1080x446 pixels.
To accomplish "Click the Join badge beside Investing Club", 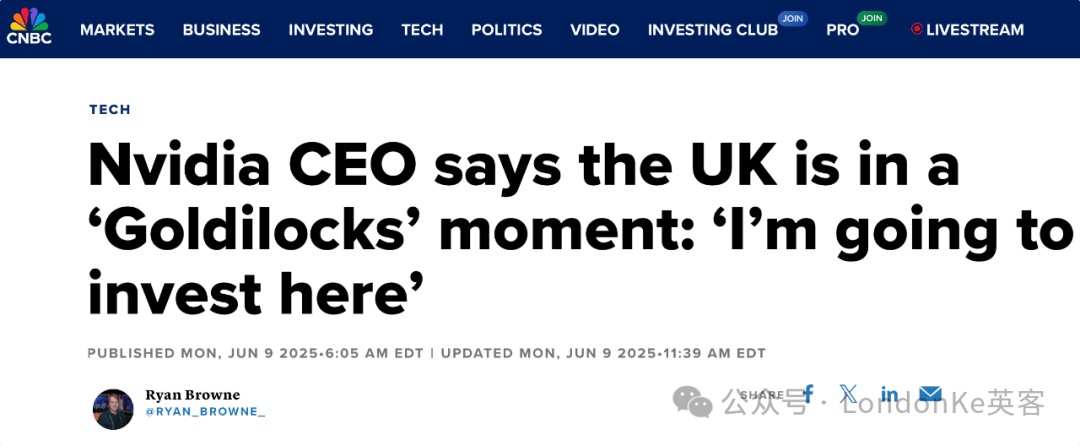I will [793, 19].
